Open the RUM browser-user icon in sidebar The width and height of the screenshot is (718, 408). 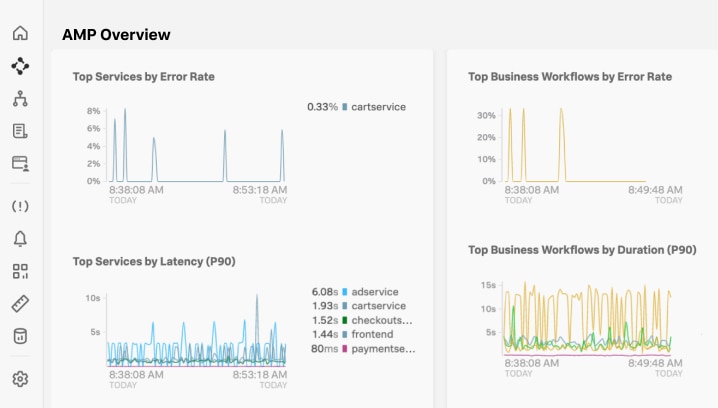pos(20,163)
